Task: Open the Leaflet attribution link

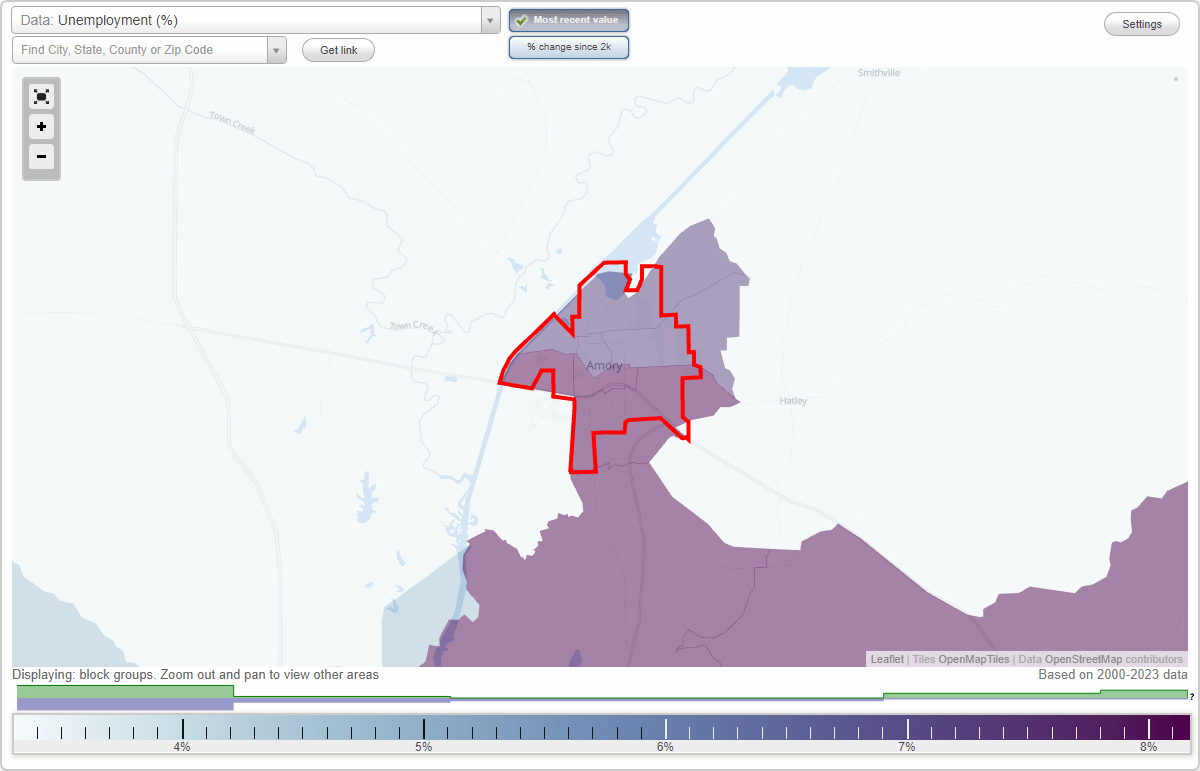Action: pos(887,659)
